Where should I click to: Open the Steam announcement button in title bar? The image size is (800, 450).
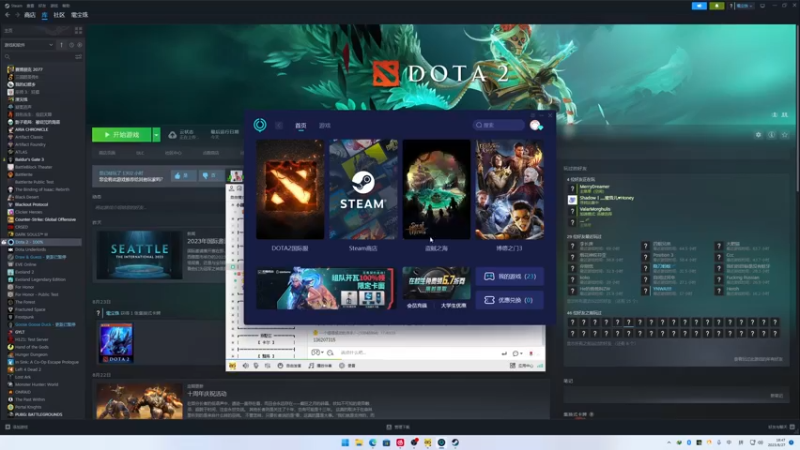click(699, 6)
